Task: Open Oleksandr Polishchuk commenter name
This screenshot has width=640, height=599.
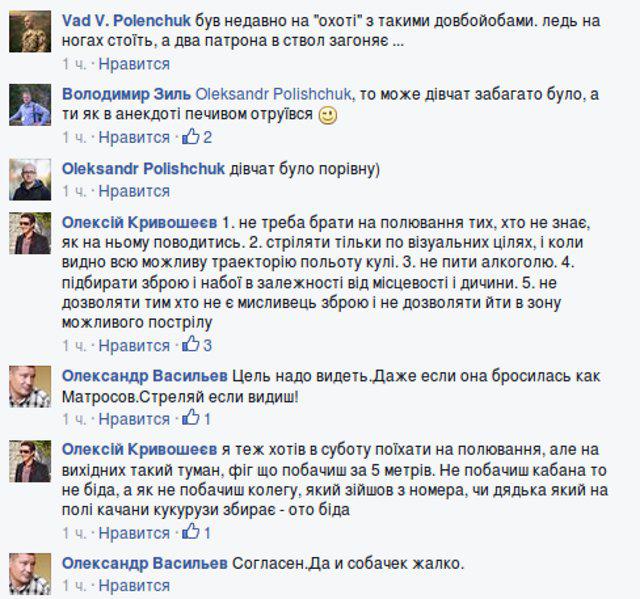Action: point(143,169)
